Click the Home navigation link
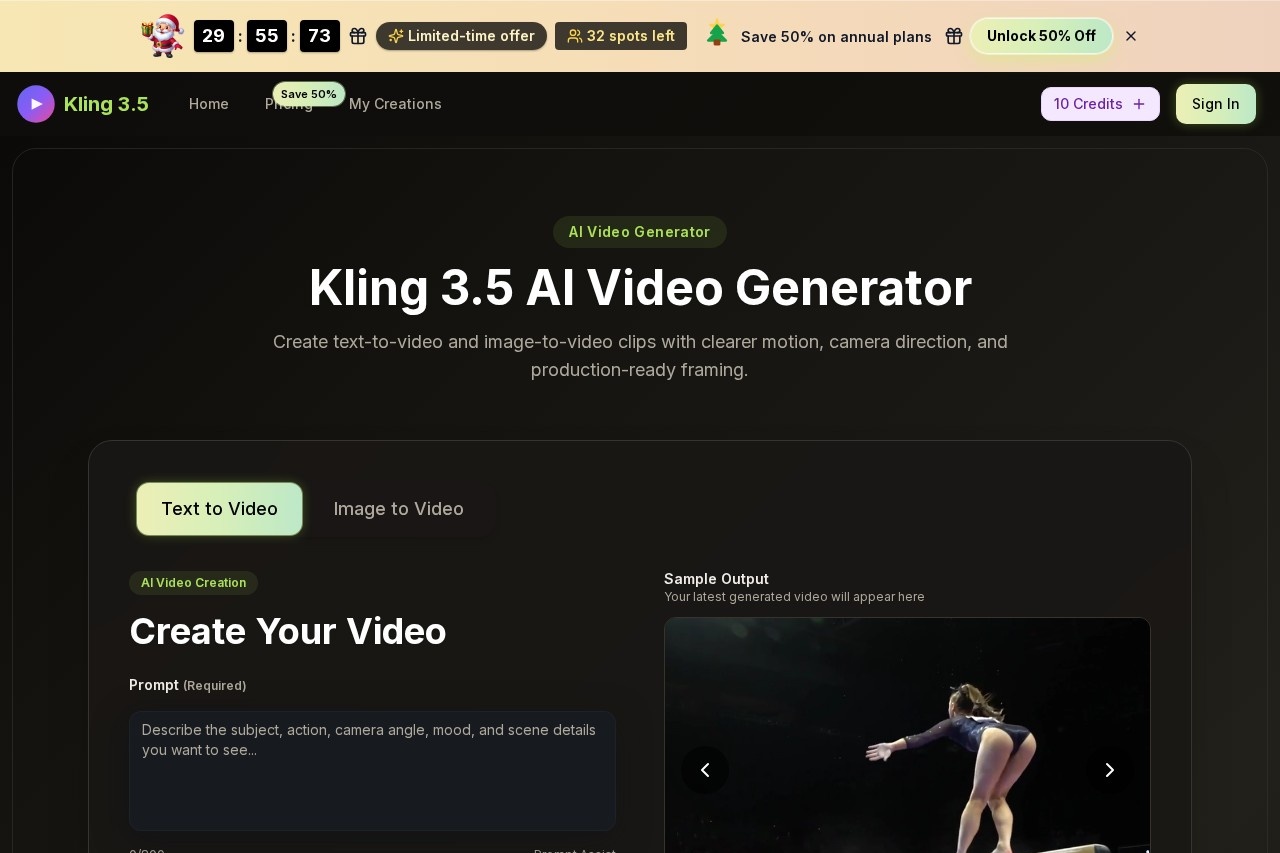This screenshot has height=853, width=1280. pyautogui.click(x=208, y=104)
